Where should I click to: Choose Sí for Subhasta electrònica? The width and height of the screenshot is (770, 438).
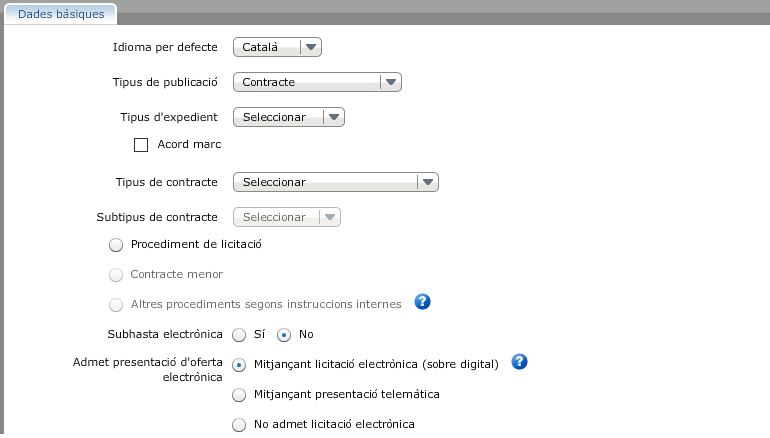tap(239, 334)
